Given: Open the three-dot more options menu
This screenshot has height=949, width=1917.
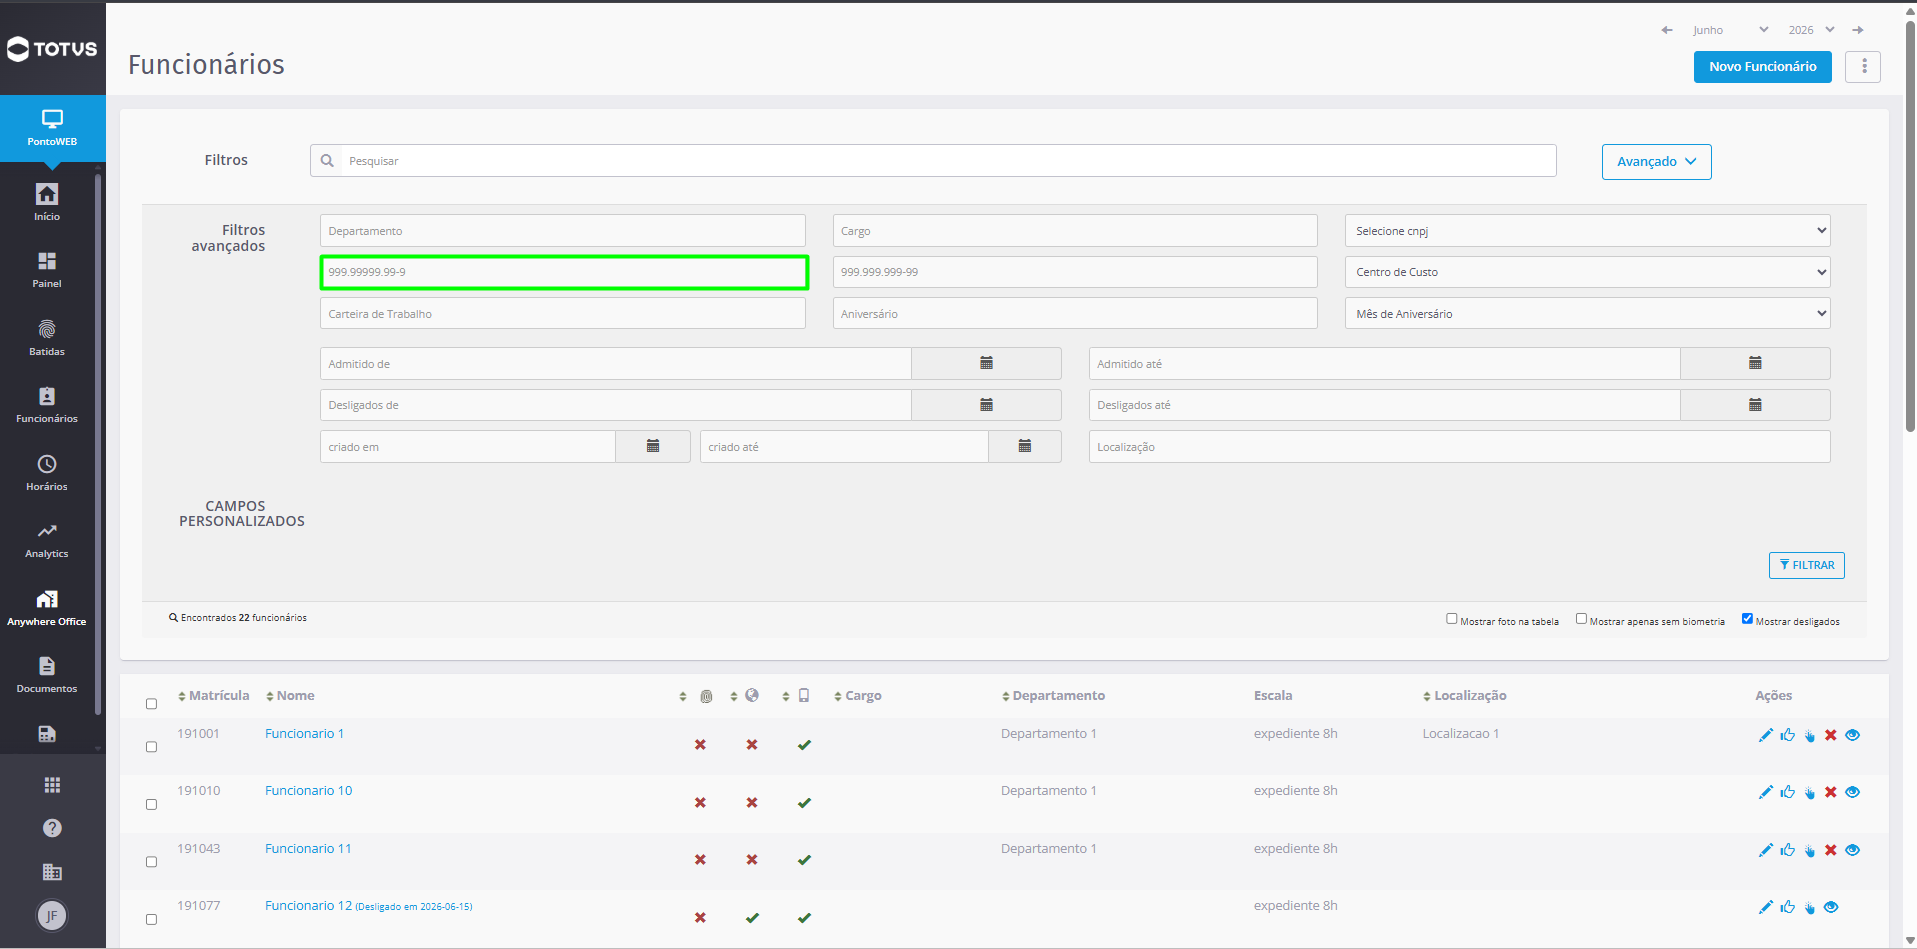Looking at the screenshot, I should (x=1863, y=67).
